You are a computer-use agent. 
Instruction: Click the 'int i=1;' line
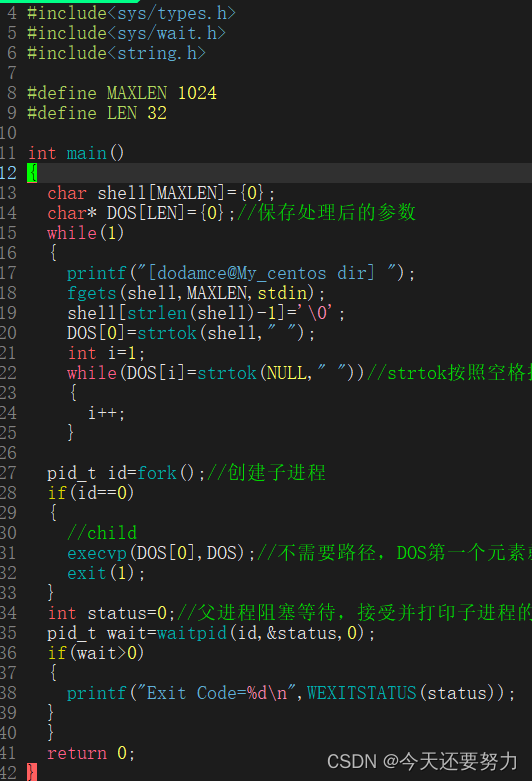(106, 353)
